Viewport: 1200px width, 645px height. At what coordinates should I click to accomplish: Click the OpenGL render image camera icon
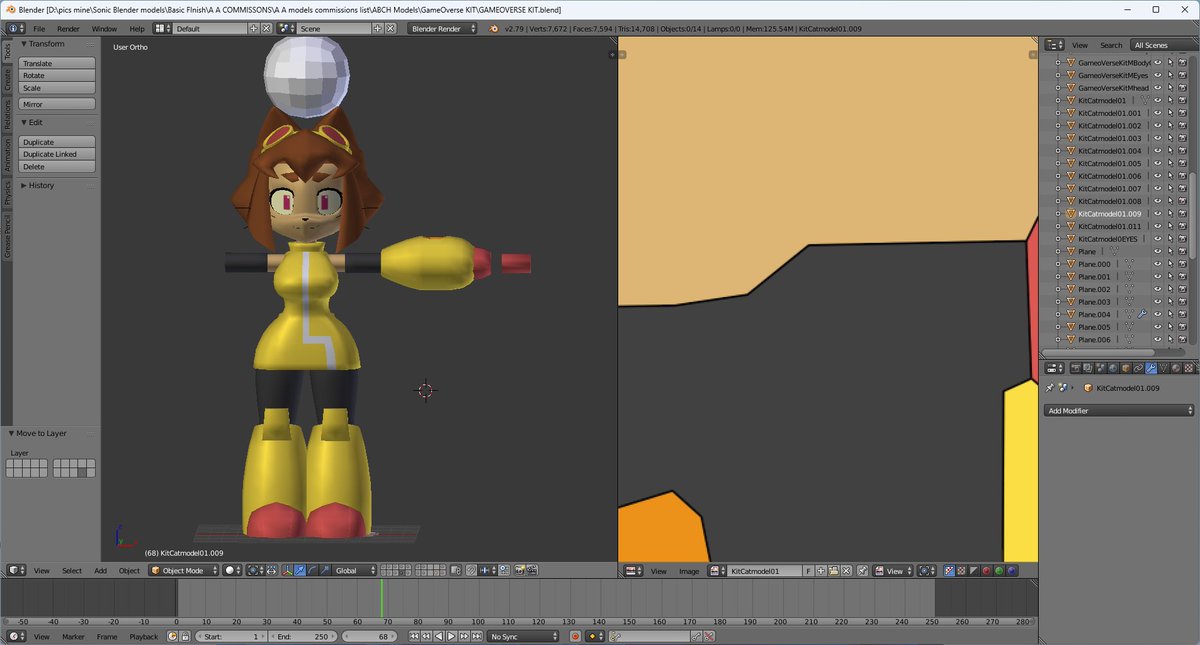tap(519, 570)
